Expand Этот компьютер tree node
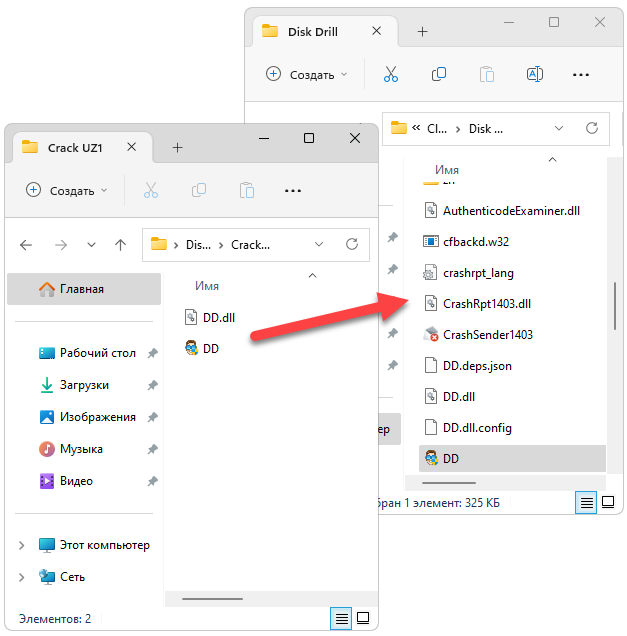This screenshot has width=627, height=636. pos(21,545)
